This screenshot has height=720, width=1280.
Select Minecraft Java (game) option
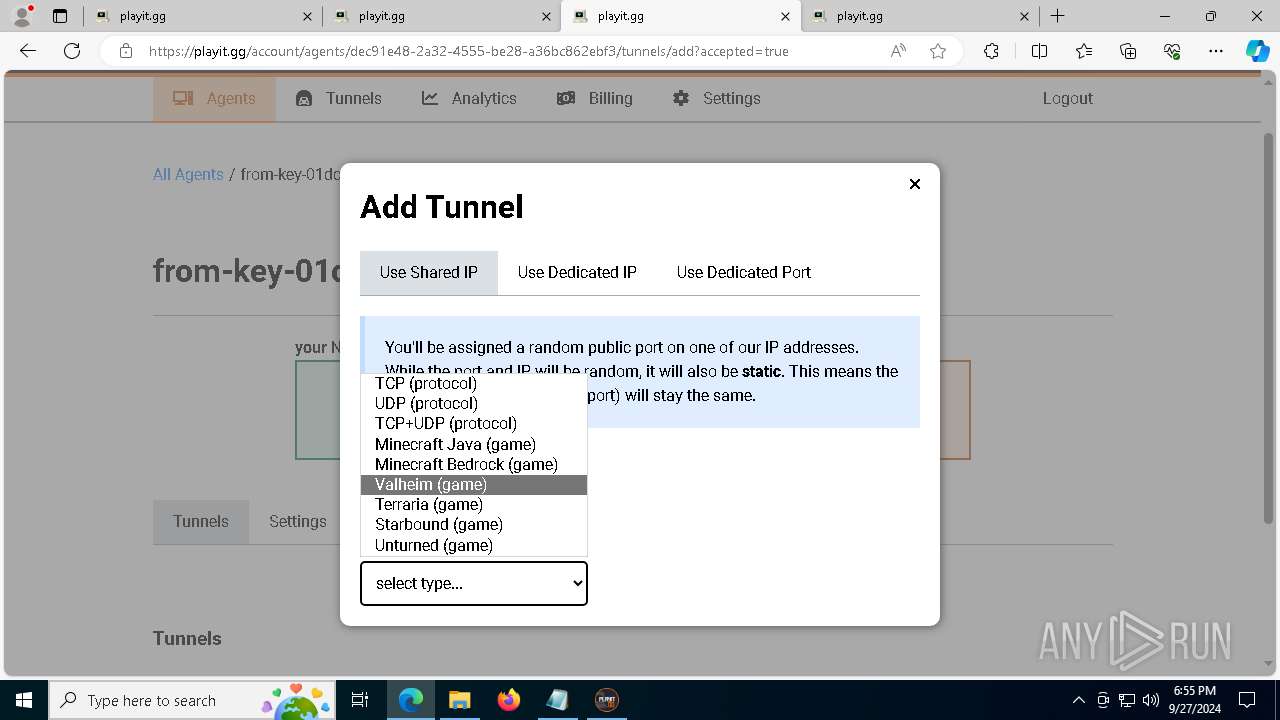473,444
